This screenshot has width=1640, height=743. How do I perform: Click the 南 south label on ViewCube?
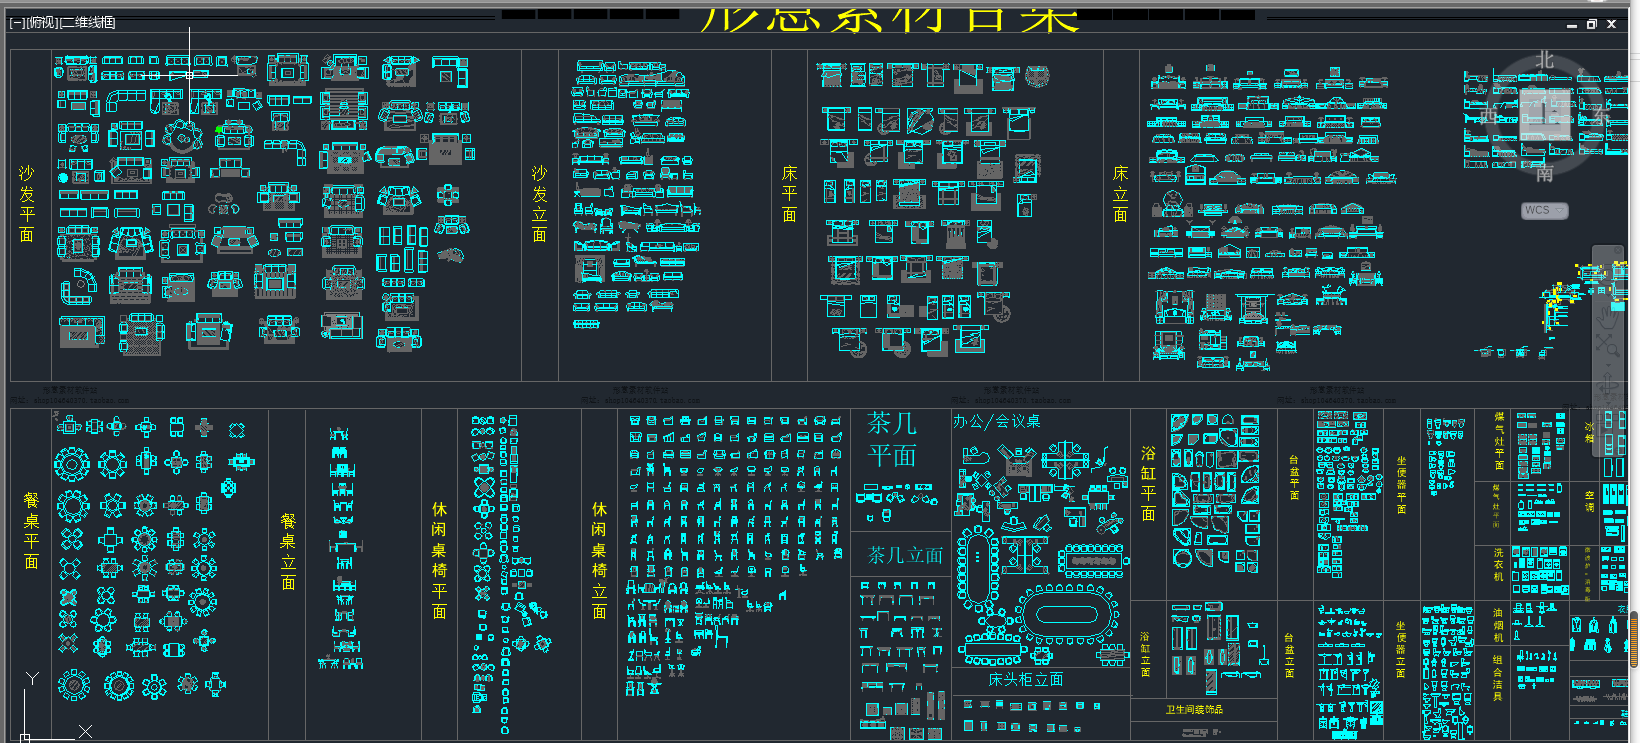1545,174
